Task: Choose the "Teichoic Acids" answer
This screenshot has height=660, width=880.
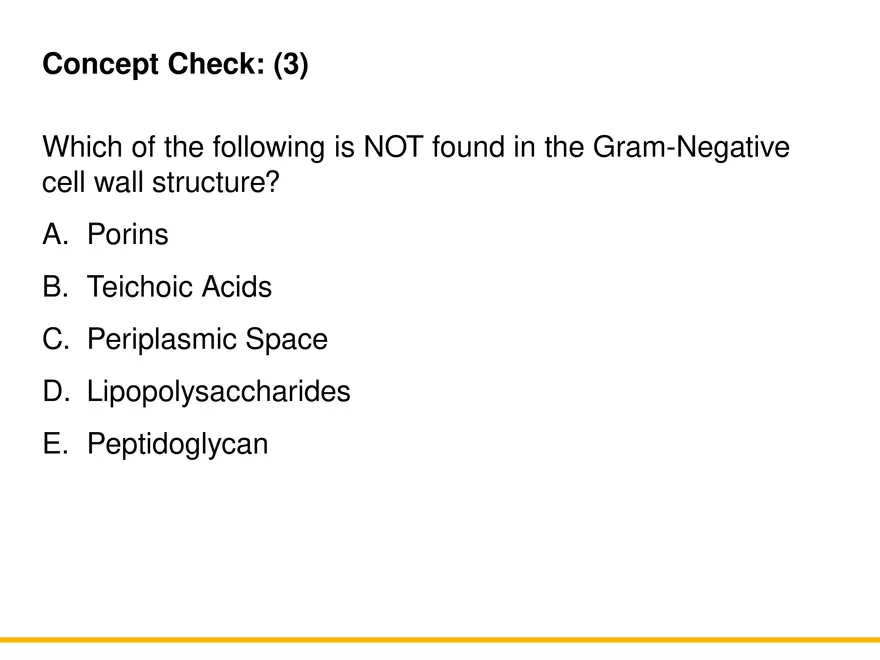Action: 179,287
